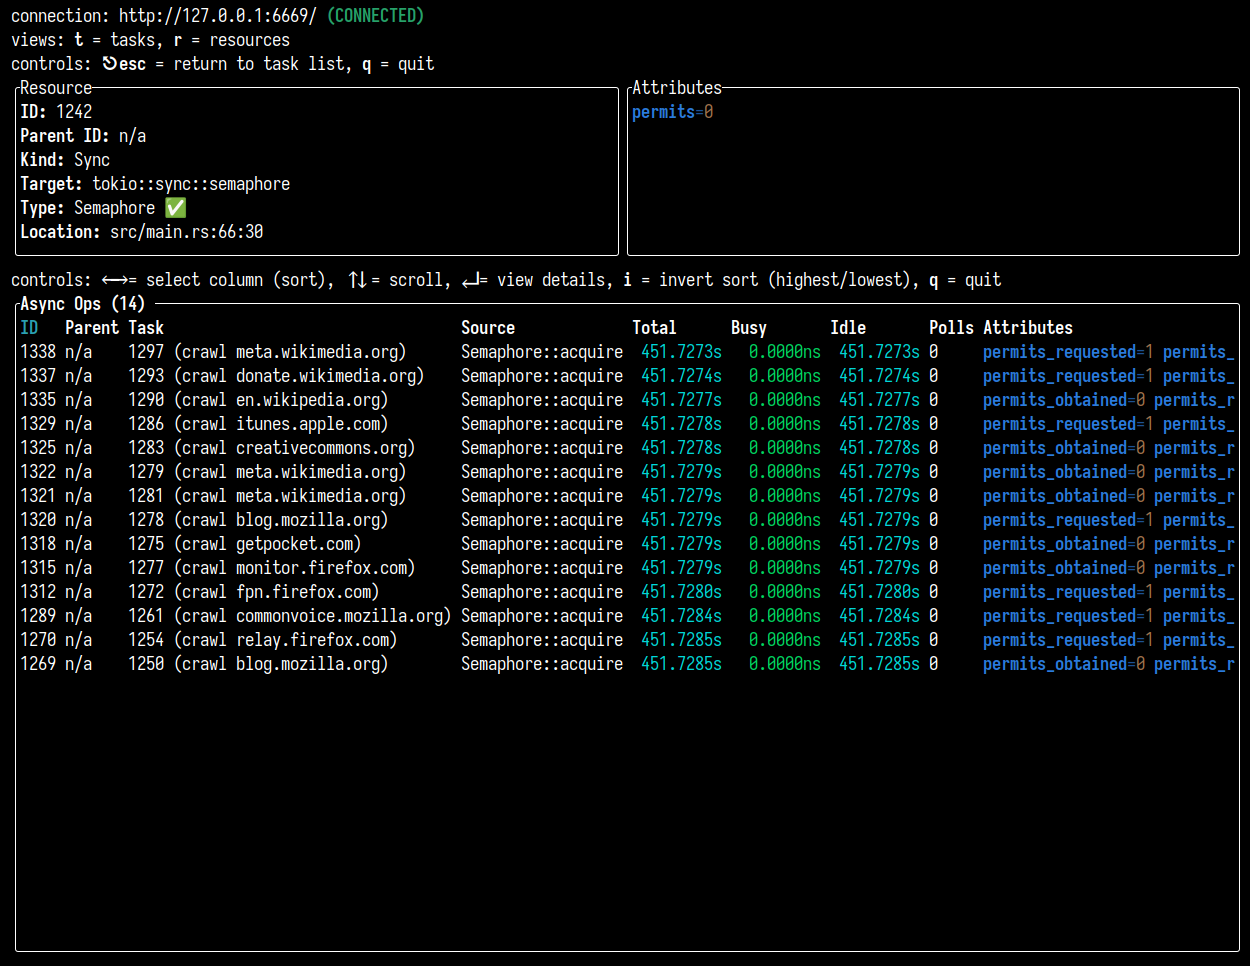Click the Location value src/main.rs:66:30
This screenshot has height=966, width=1250.
(x=187, y=232)
